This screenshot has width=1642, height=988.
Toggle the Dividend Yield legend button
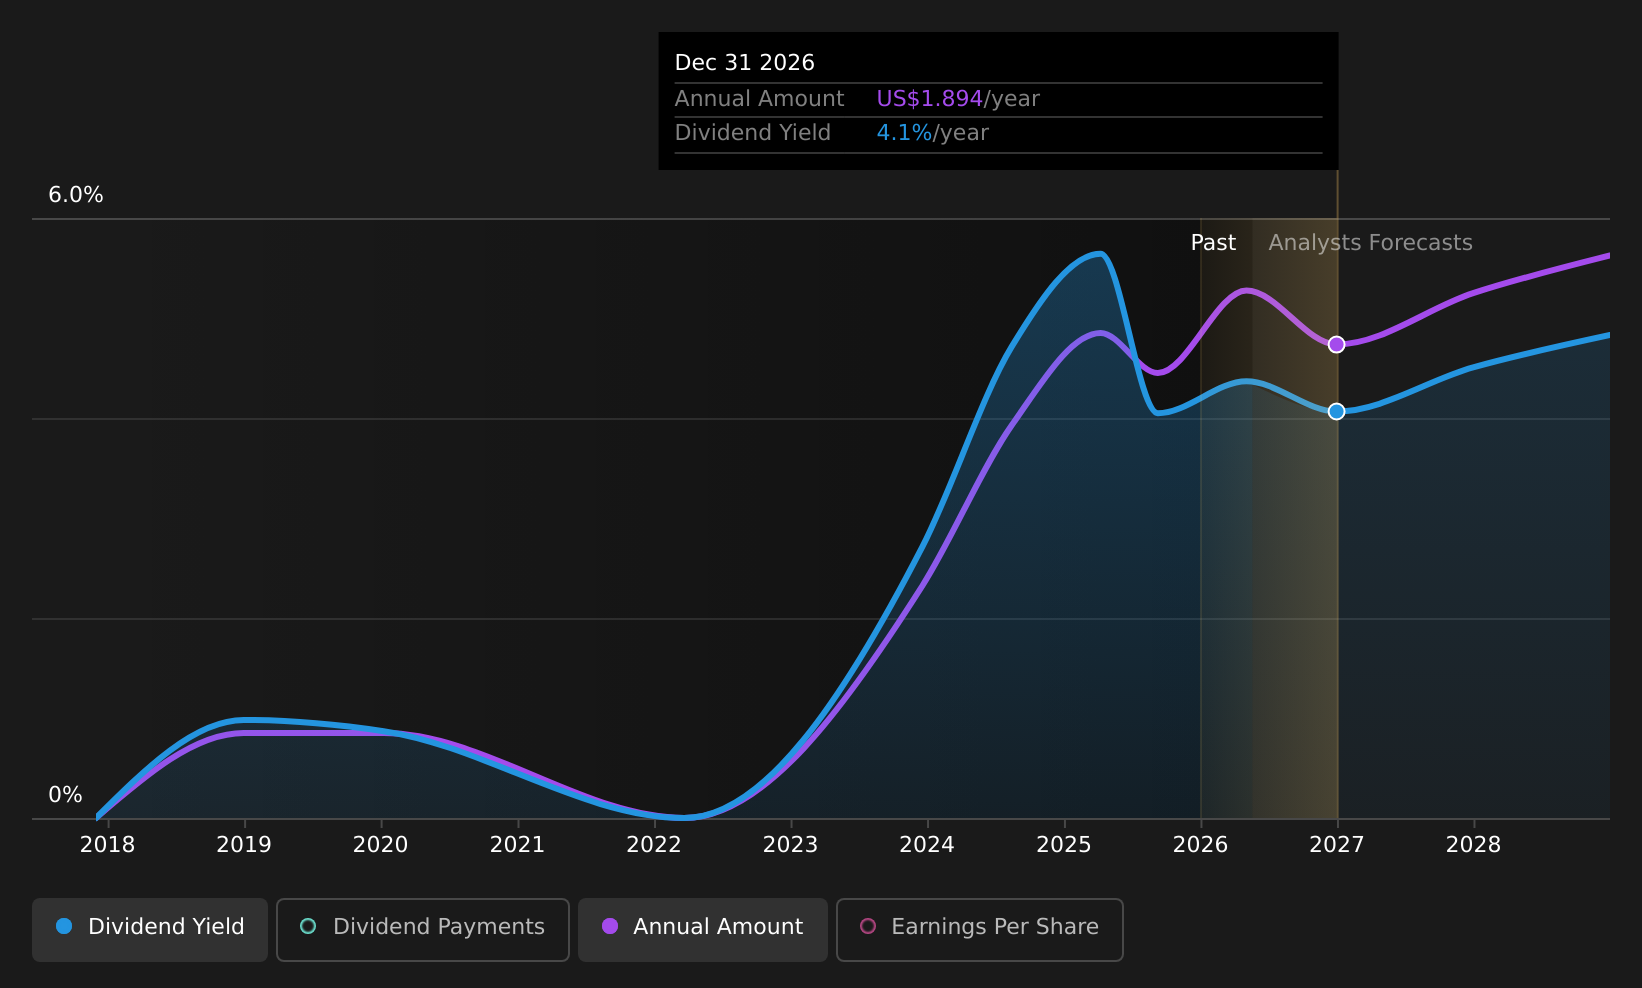tap(150, 929)
